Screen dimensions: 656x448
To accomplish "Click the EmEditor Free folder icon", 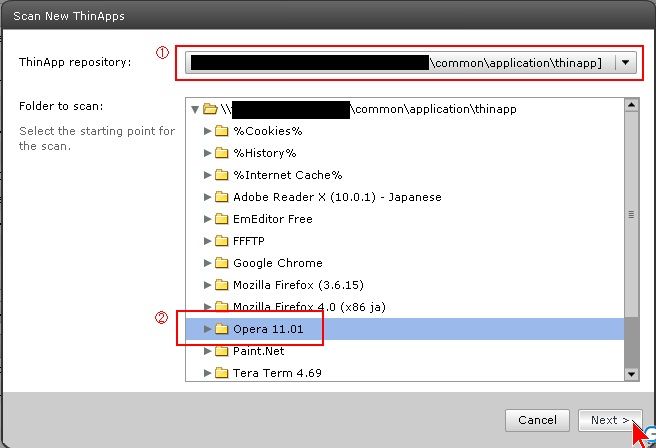I will click(221, 219).
